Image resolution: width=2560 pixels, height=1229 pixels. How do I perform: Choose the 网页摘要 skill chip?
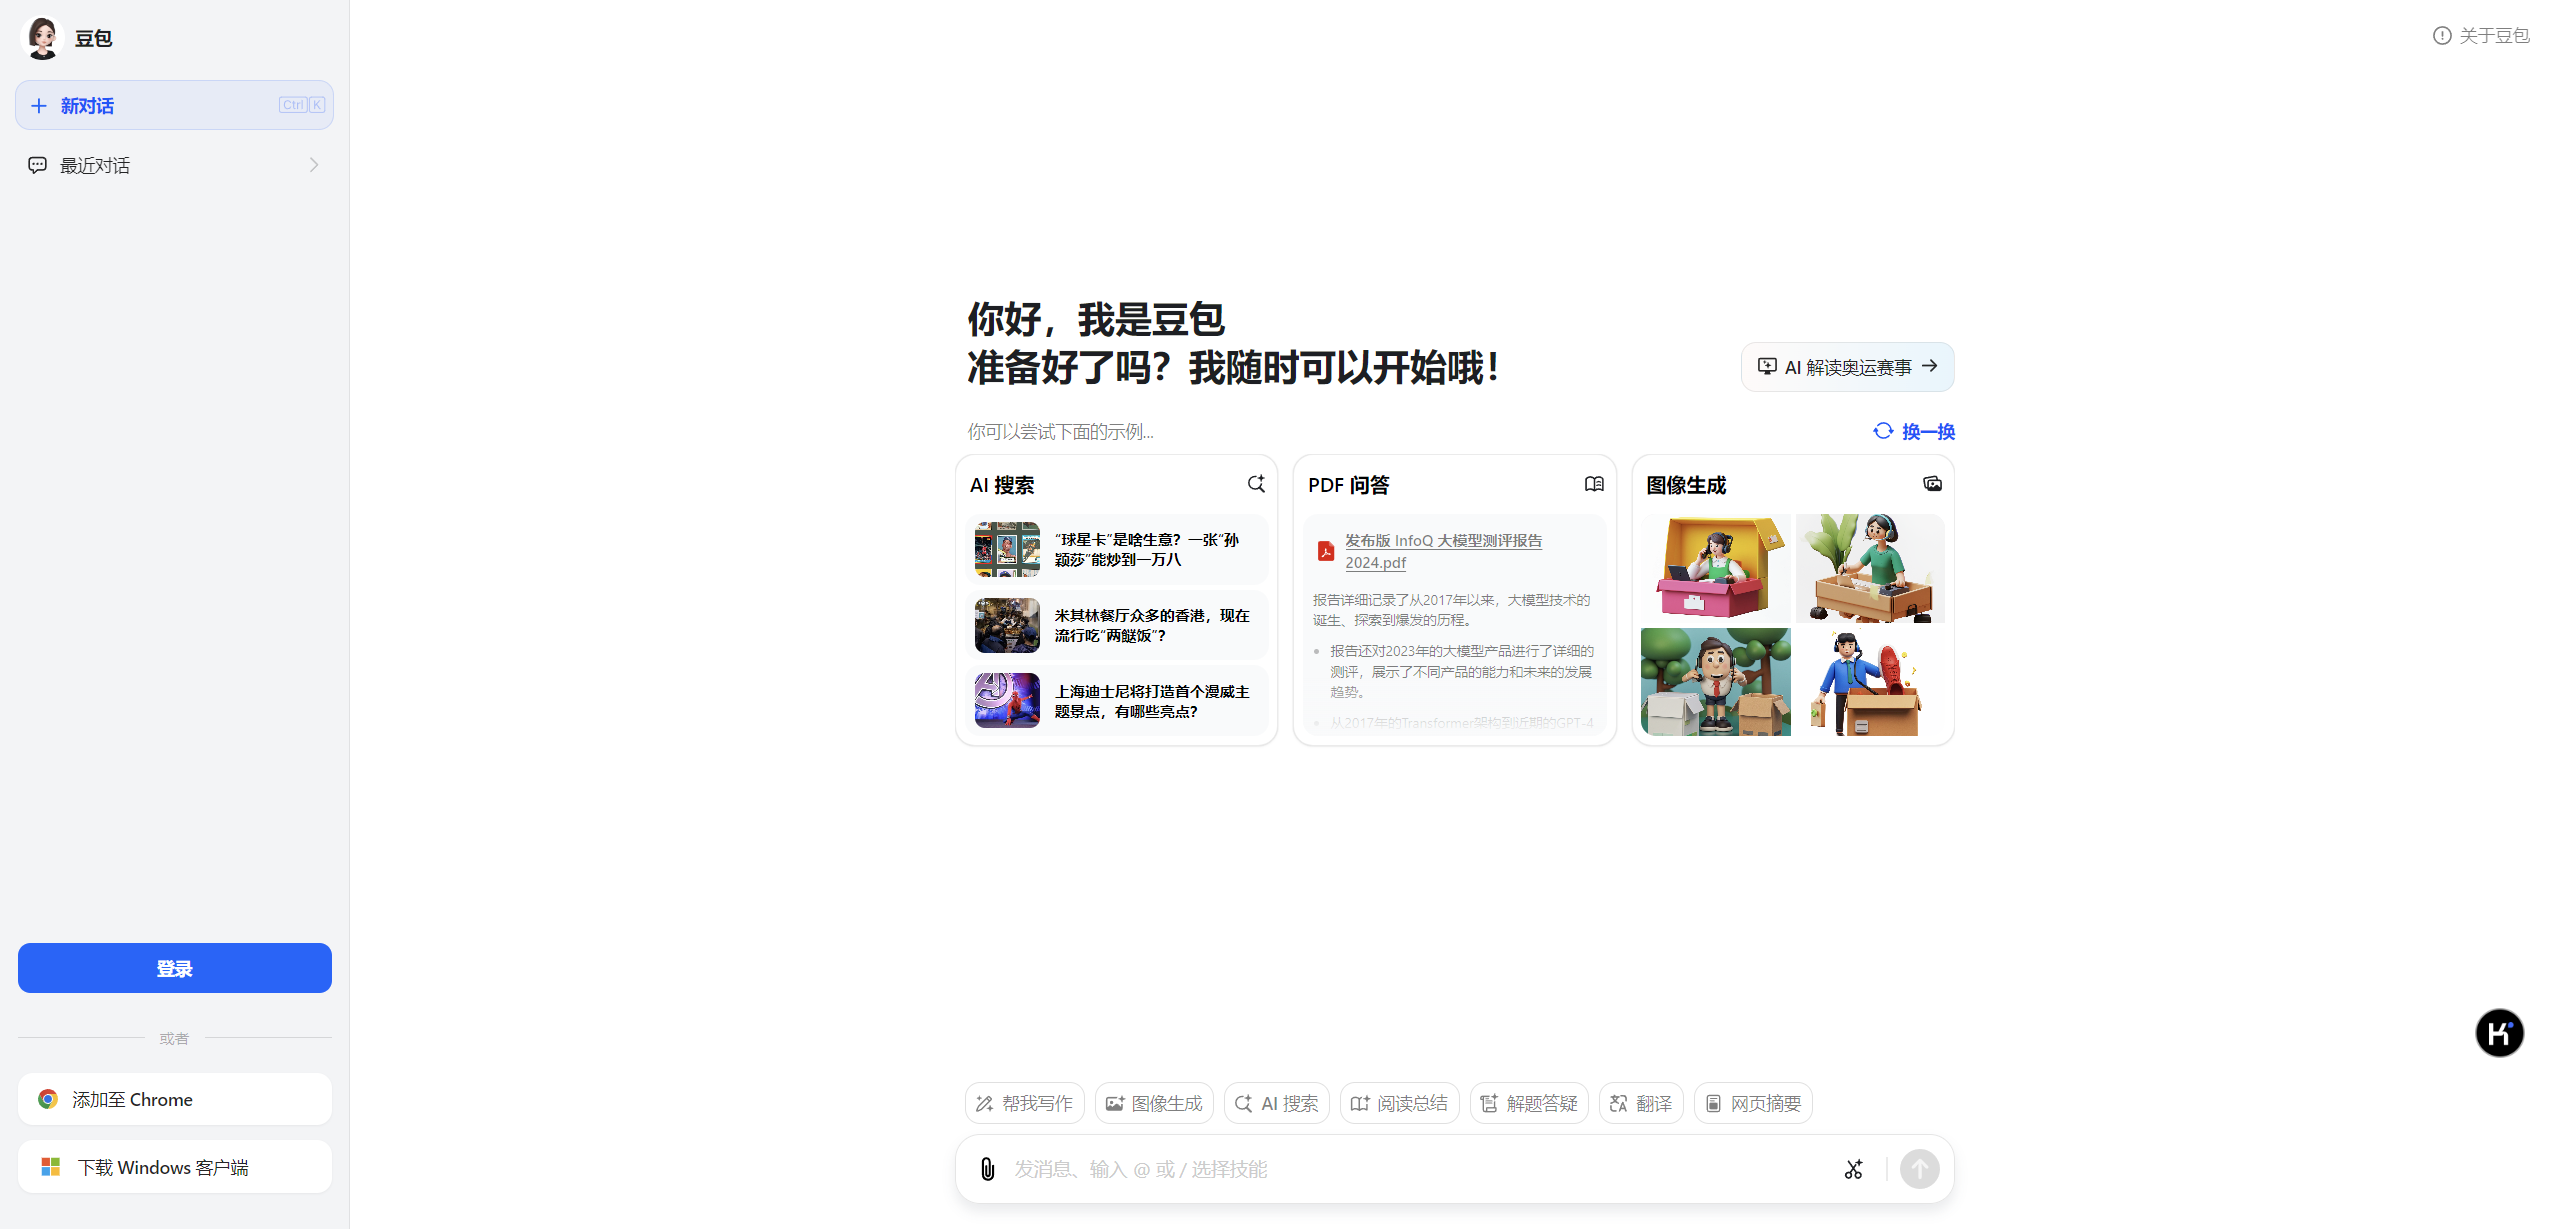point(1752,1103)
